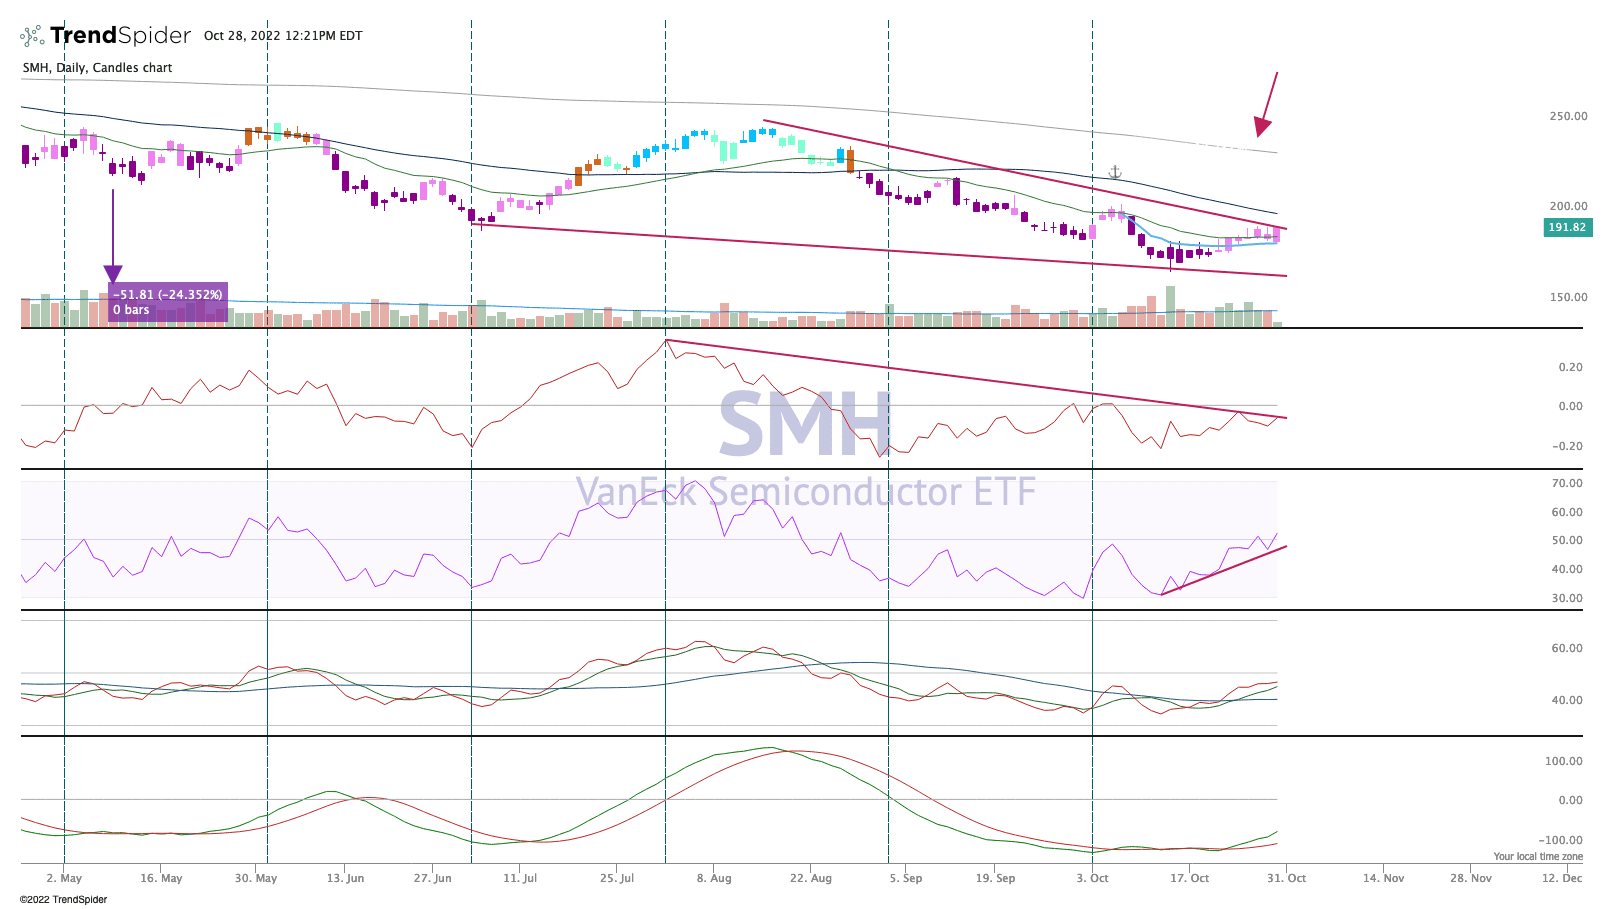This screenshot has width=1613, height=909.
Task: Click the '13. Jun' date label
Action: coord(345,878)
